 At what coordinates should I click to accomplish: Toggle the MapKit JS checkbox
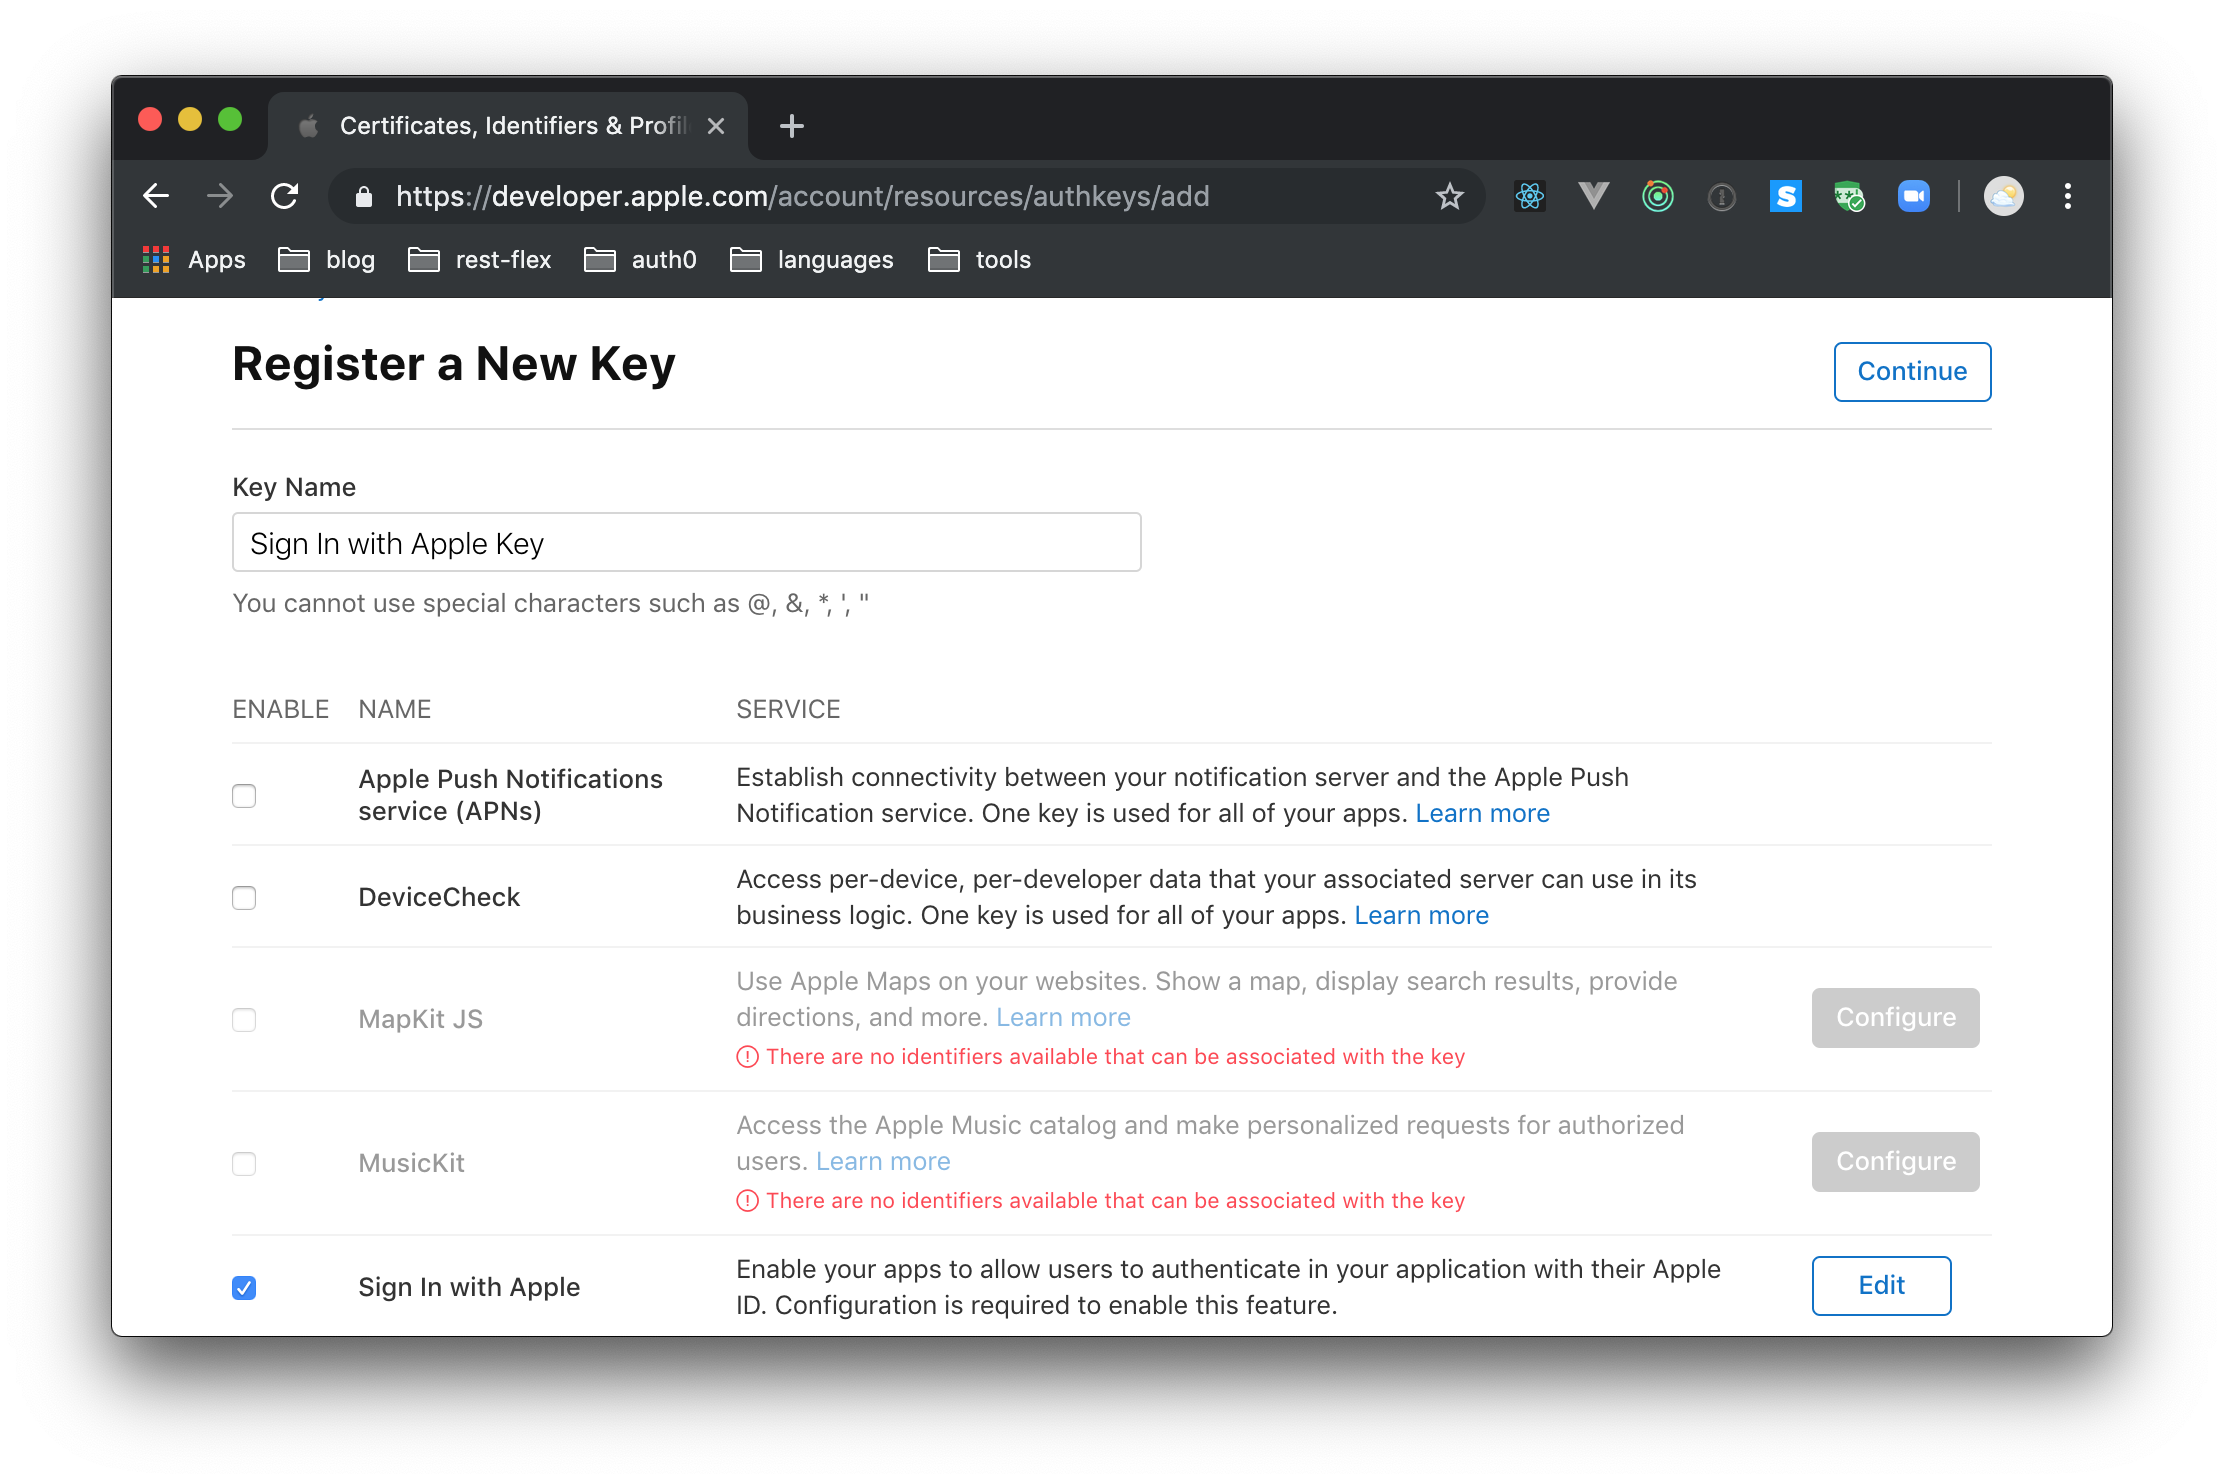click(x=244, y=1020)
